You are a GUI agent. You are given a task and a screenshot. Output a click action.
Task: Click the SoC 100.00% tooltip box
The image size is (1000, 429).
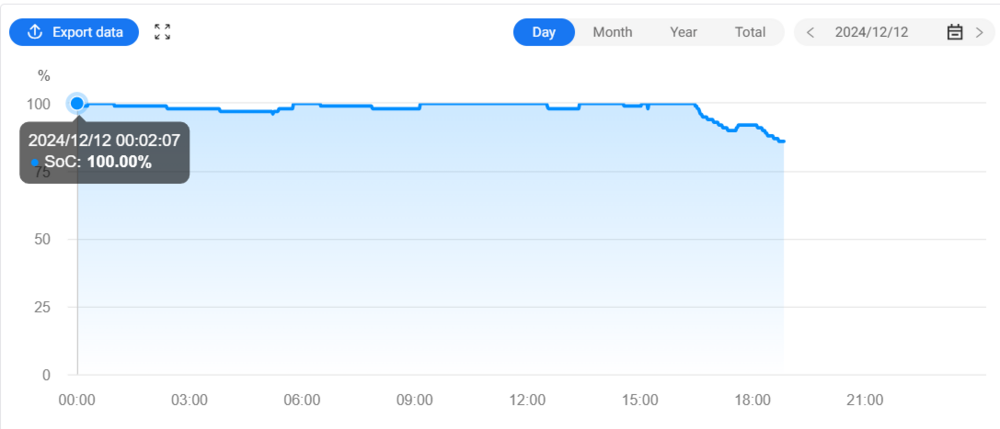pyautogui.click(x=104, y=152)
